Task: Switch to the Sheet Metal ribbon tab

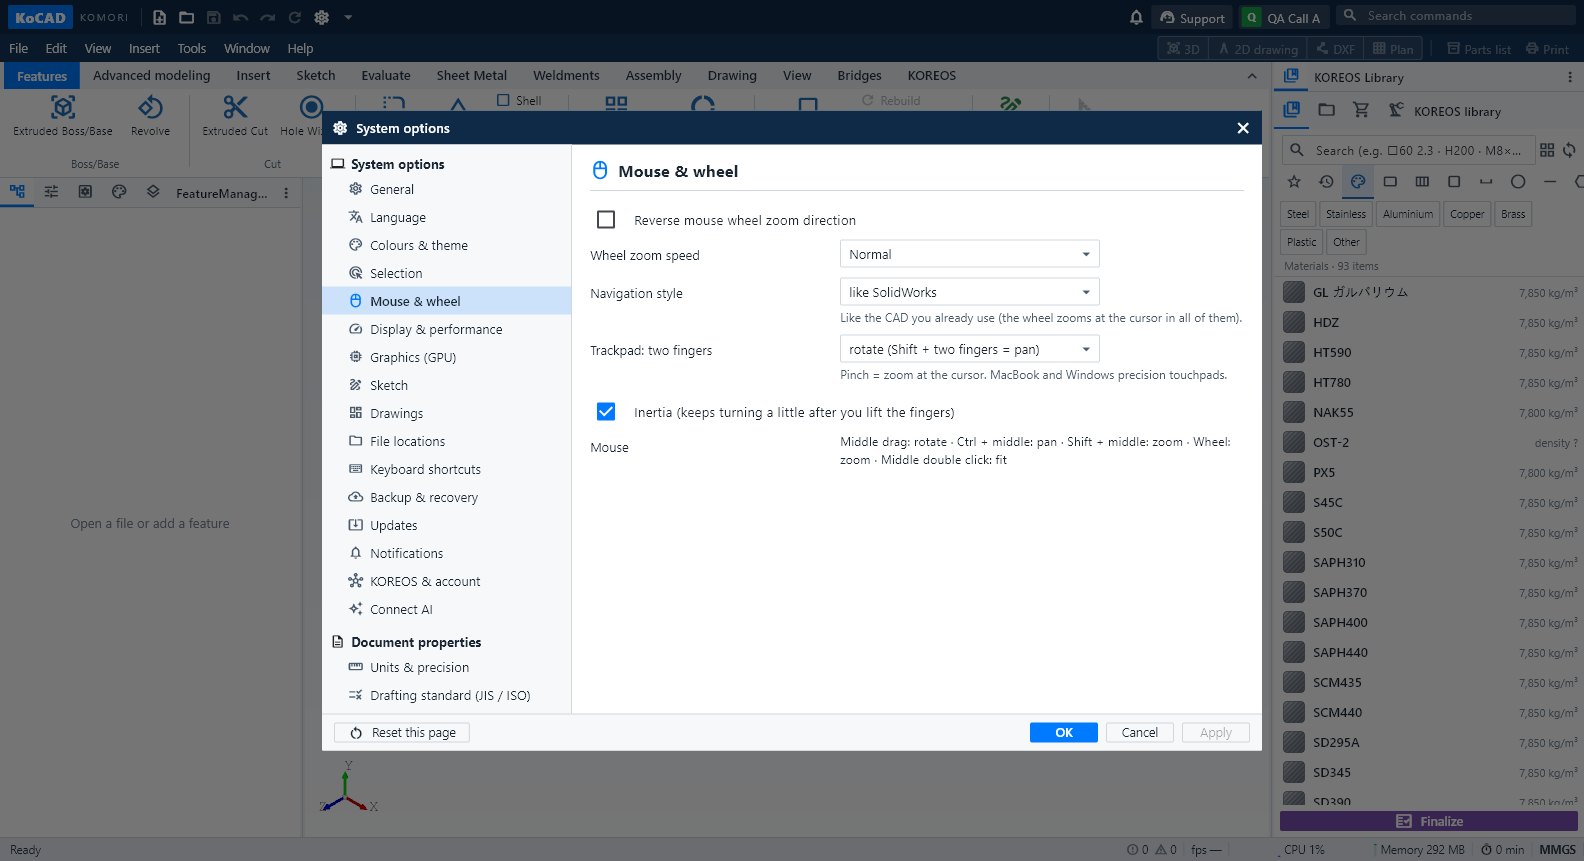Action: click(471, 75)
